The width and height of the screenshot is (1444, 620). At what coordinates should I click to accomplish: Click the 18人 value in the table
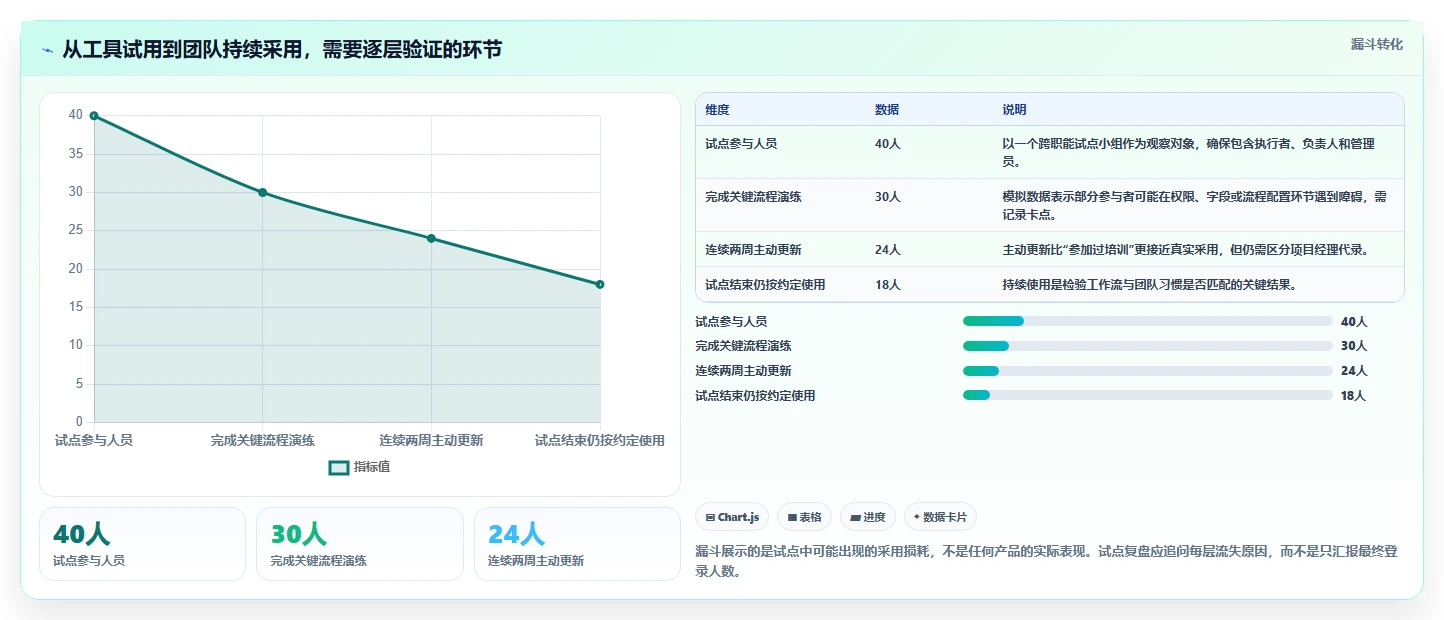(x=888, y=285)
